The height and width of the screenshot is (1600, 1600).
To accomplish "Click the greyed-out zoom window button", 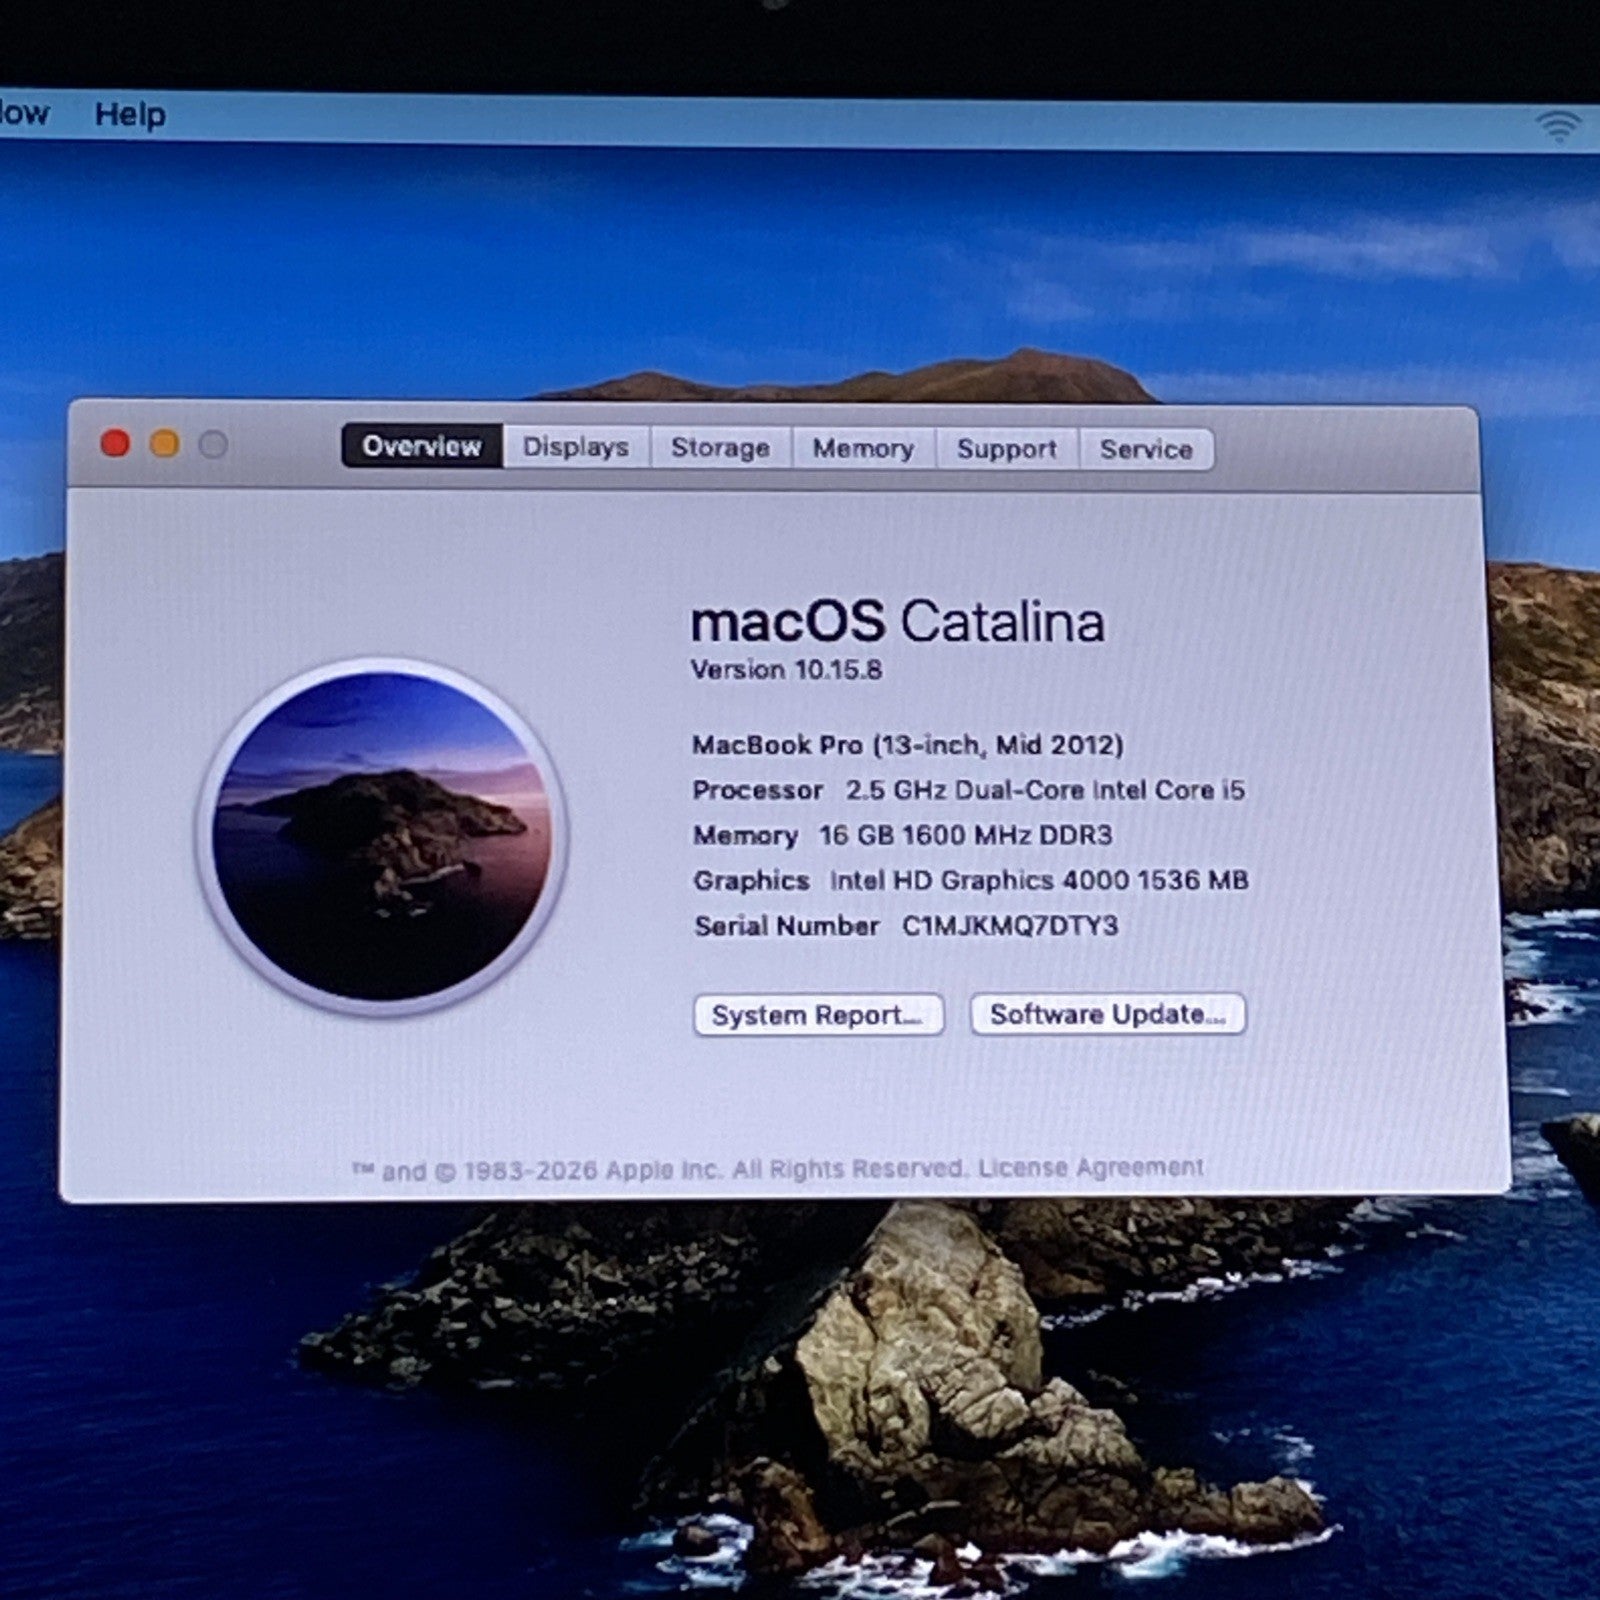I will pyautogui.click(x=213, y=444).
